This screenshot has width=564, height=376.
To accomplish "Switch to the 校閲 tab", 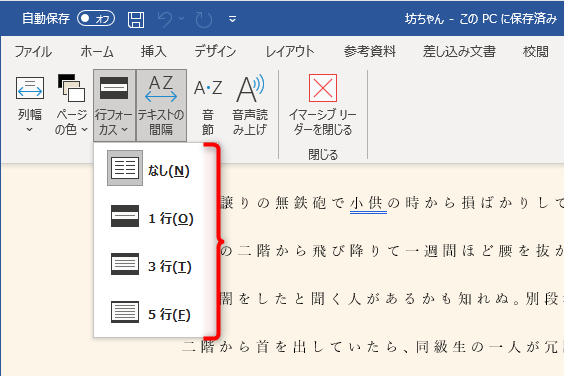I will 536,52.
